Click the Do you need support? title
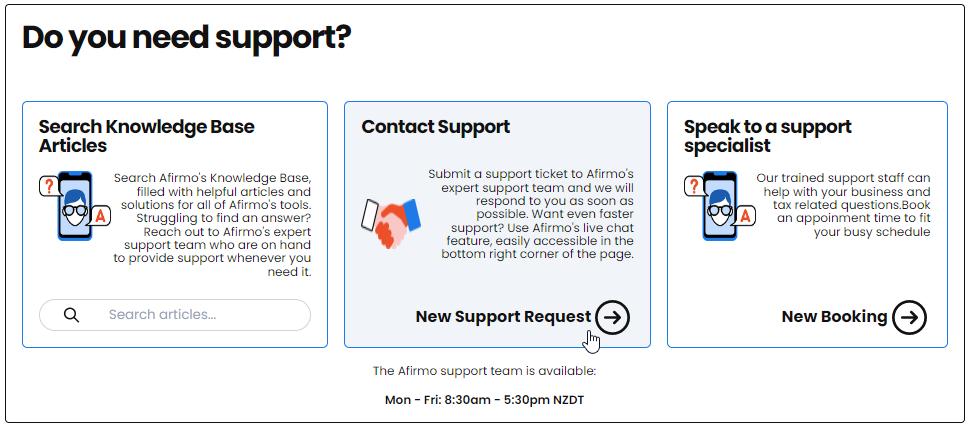This screenshot has width=970, height=429. 187,37
